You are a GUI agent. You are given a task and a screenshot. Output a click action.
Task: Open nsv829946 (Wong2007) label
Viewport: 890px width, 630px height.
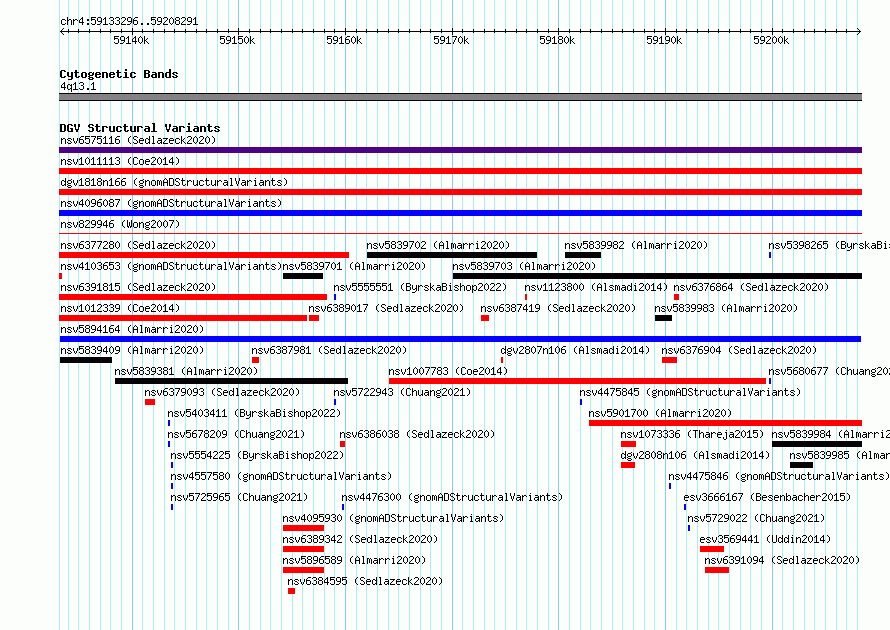[120, 224]
